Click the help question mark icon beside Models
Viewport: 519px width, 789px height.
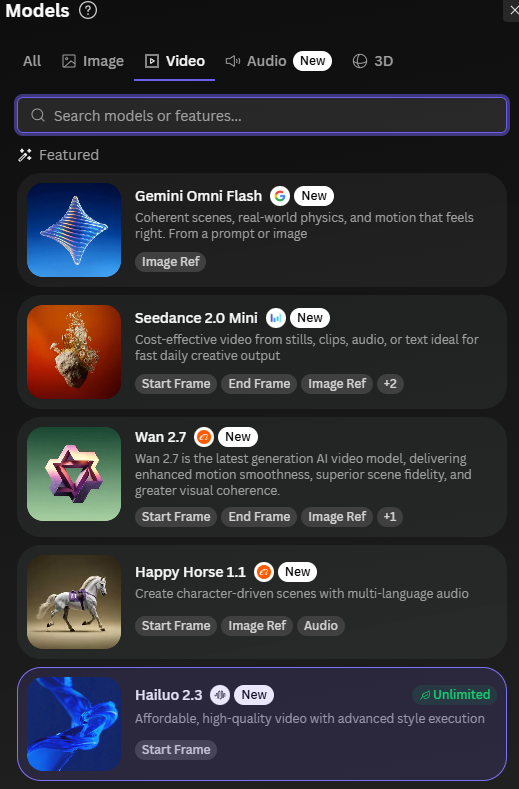pyautogui.click(x=88, y=10)
